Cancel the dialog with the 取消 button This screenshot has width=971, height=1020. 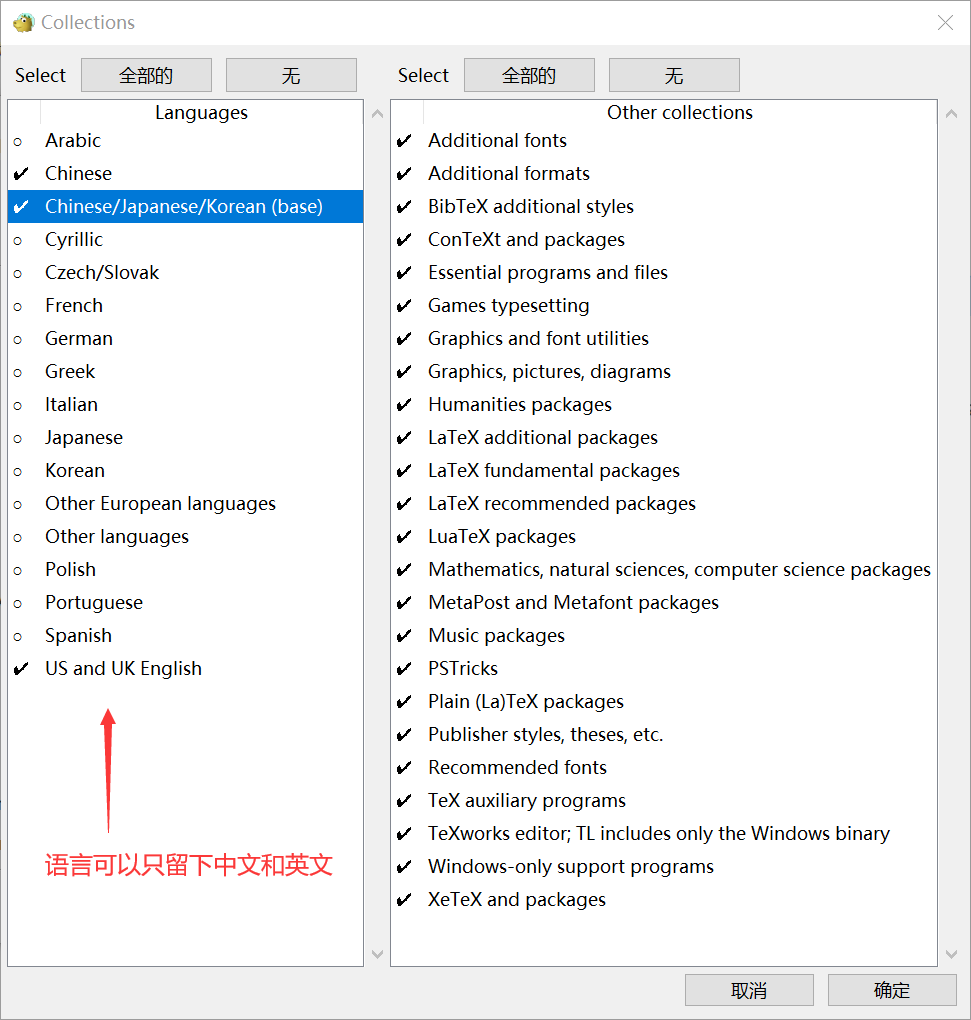(x=749, y=990)
